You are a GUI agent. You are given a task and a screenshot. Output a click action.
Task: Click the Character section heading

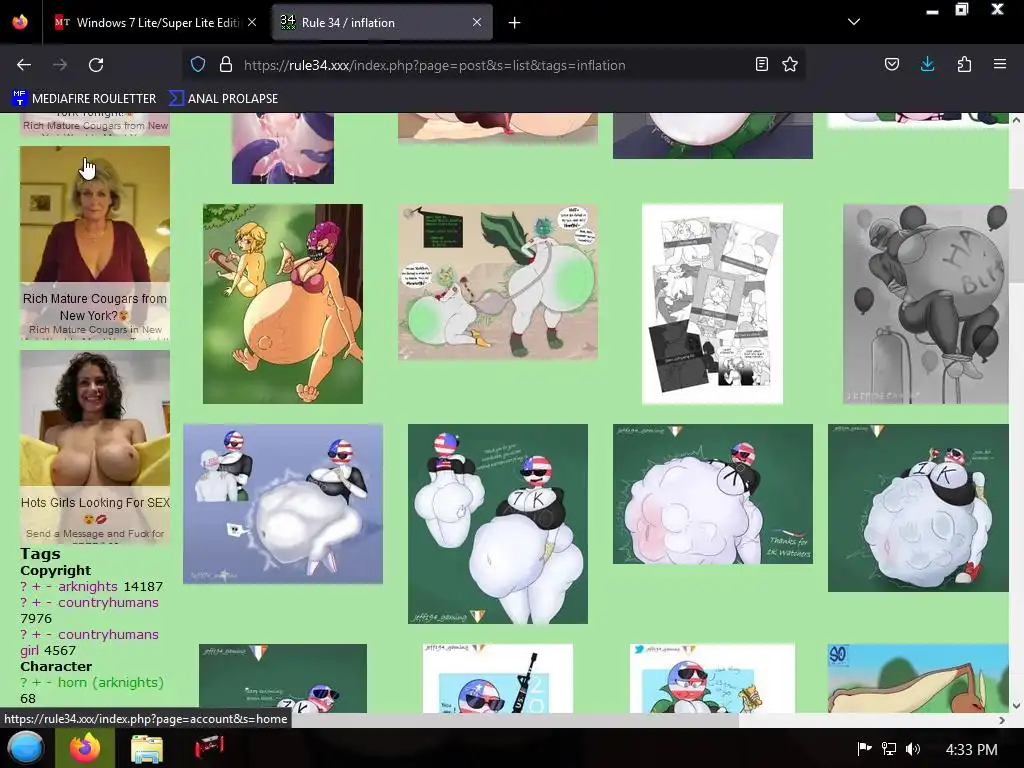tap(56, 667)
